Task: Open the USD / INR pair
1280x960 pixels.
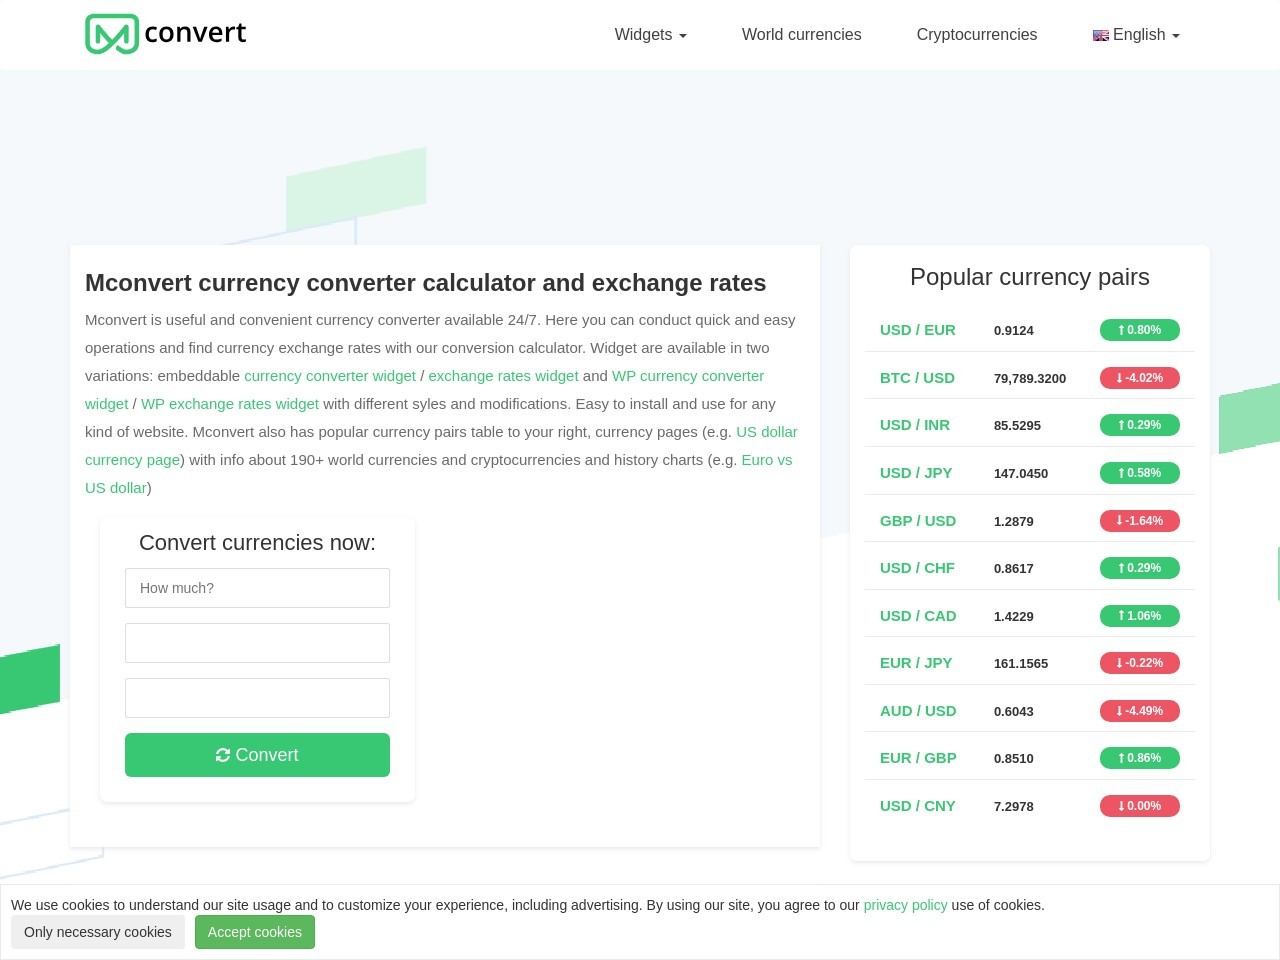Action: pos(915,425)
